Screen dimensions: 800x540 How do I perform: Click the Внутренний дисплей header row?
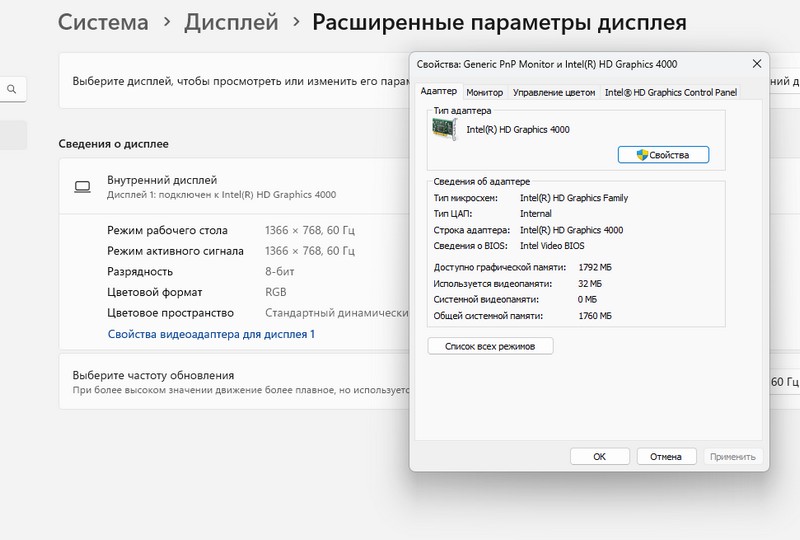[230, 187]
